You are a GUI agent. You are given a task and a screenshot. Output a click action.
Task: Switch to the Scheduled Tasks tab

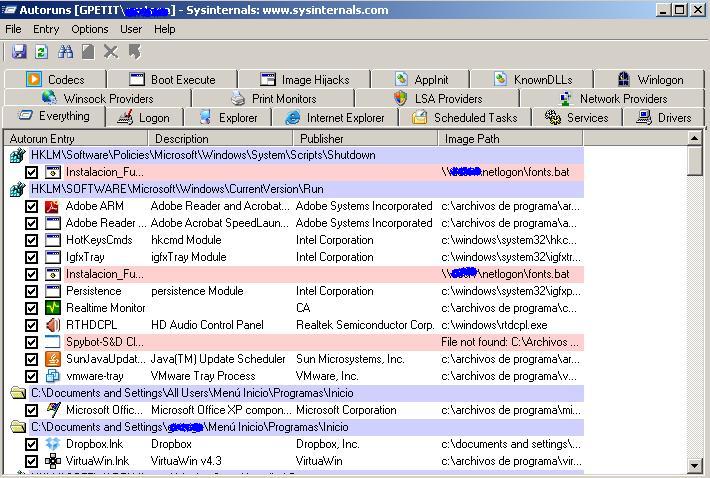465,118
